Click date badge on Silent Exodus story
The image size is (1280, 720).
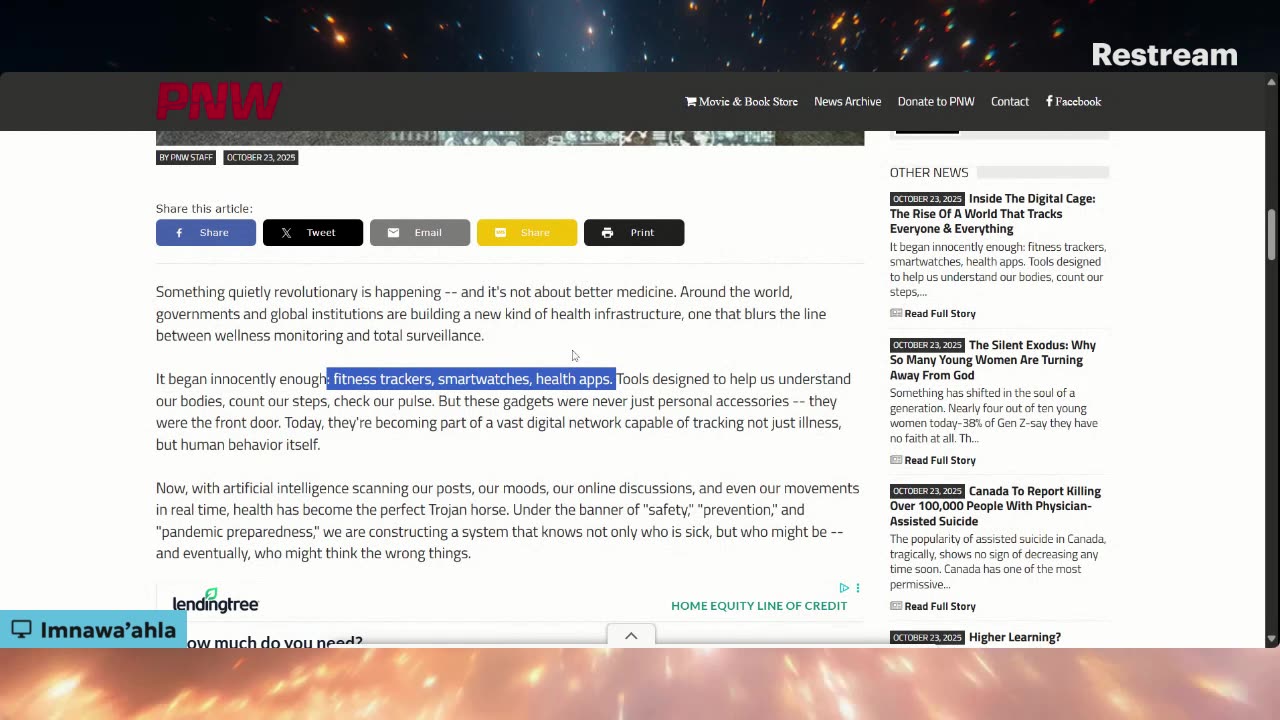pyautogui.click(x=927, y=345)
